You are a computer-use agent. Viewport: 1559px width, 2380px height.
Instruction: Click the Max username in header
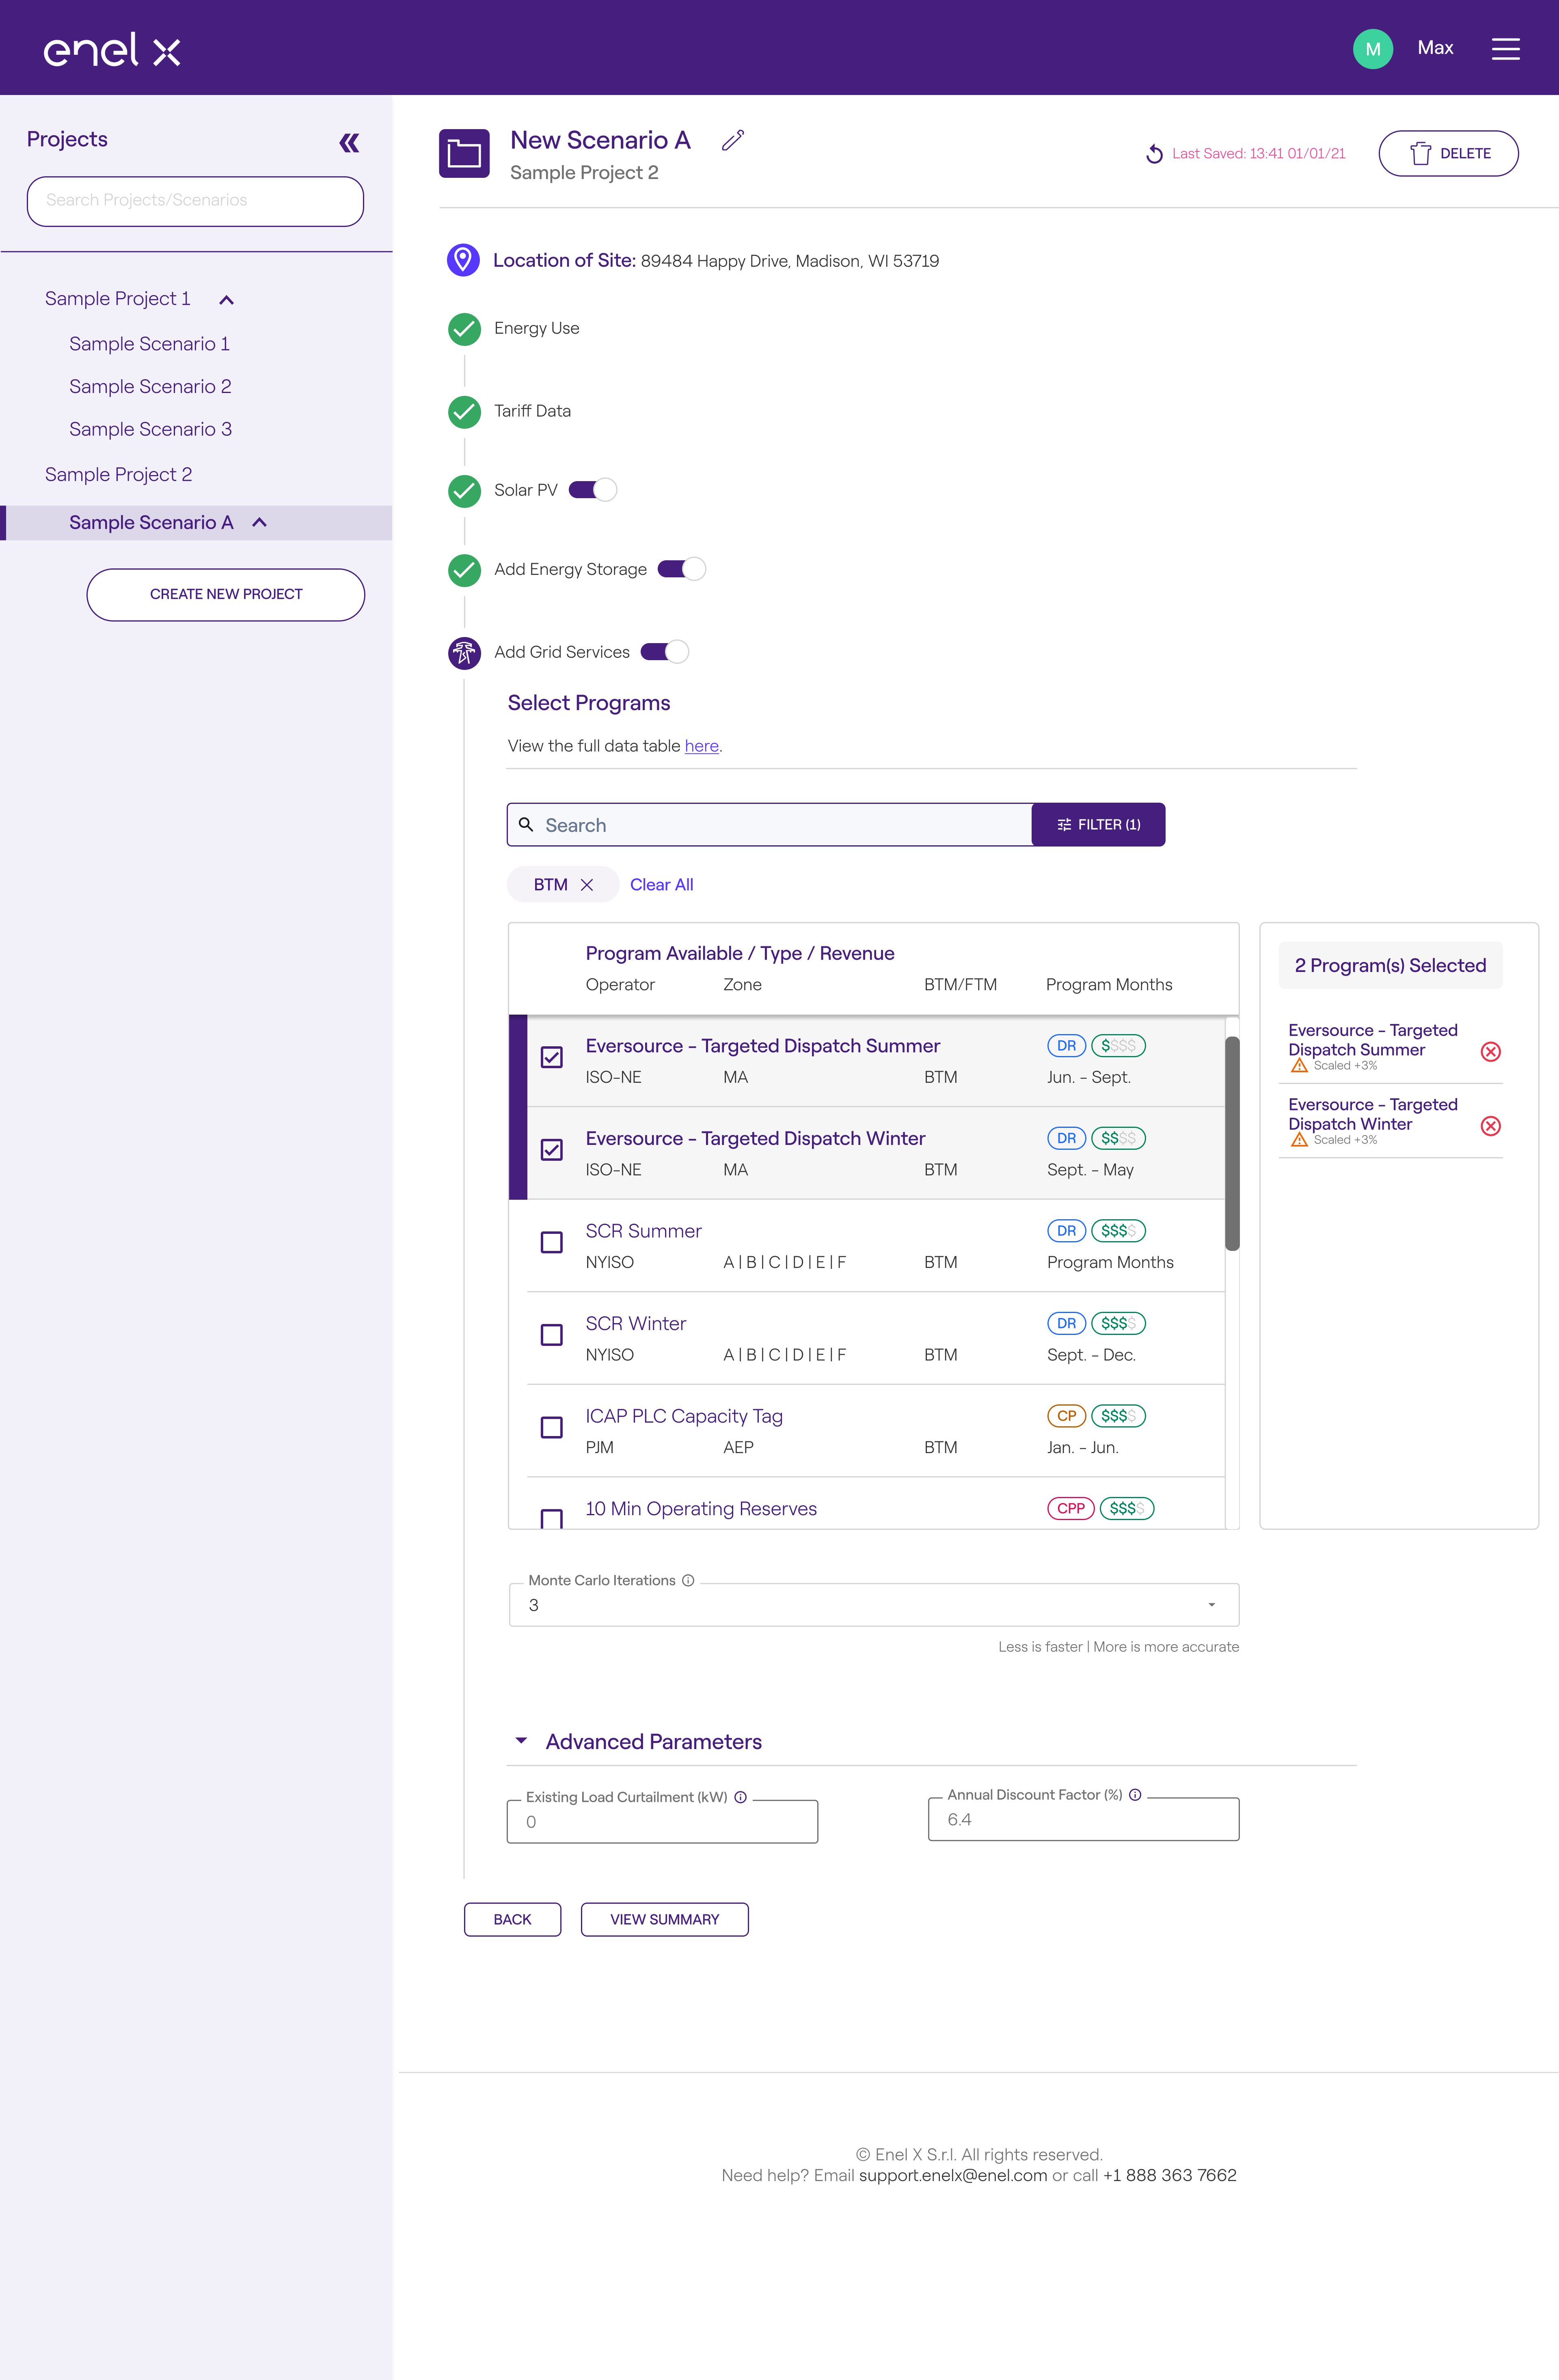click(x=1435, y=48)
